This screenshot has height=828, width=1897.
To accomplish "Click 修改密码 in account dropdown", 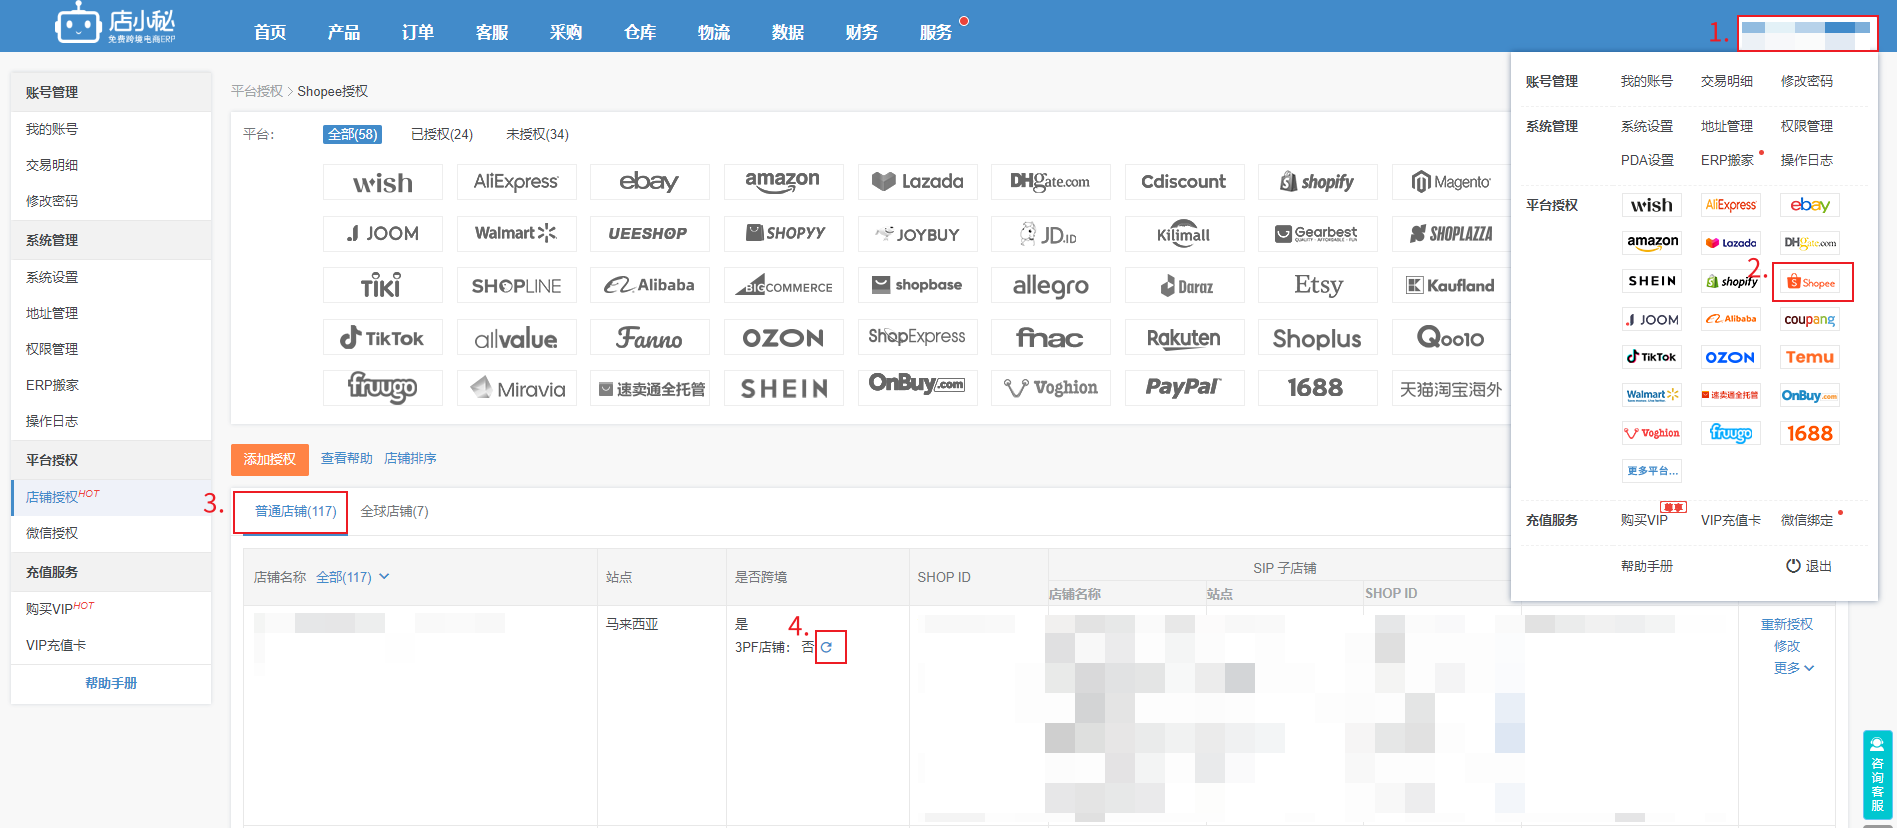I will (x=1807, y=81).
